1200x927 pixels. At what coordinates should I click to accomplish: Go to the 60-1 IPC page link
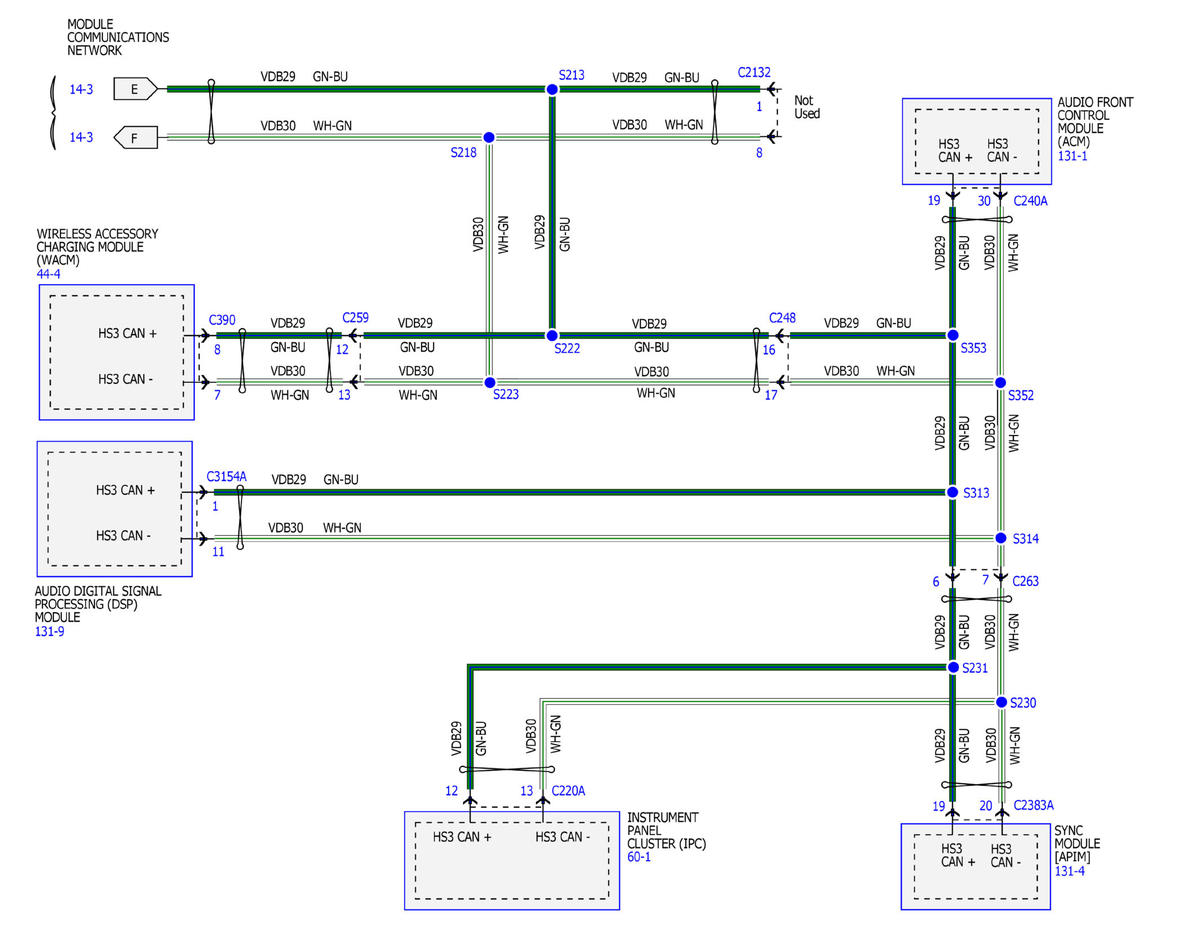point(637,857)
